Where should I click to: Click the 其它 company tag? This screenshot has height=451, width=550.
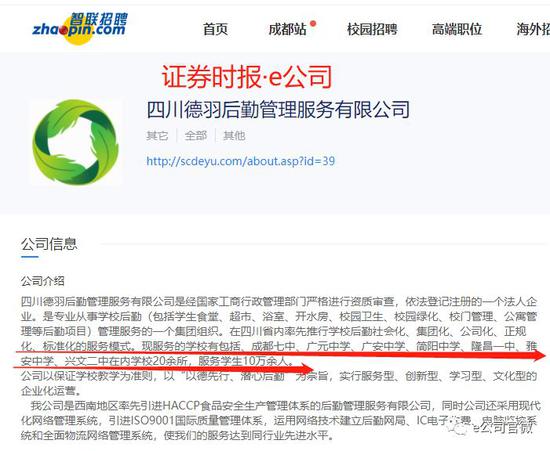[157, 136]
